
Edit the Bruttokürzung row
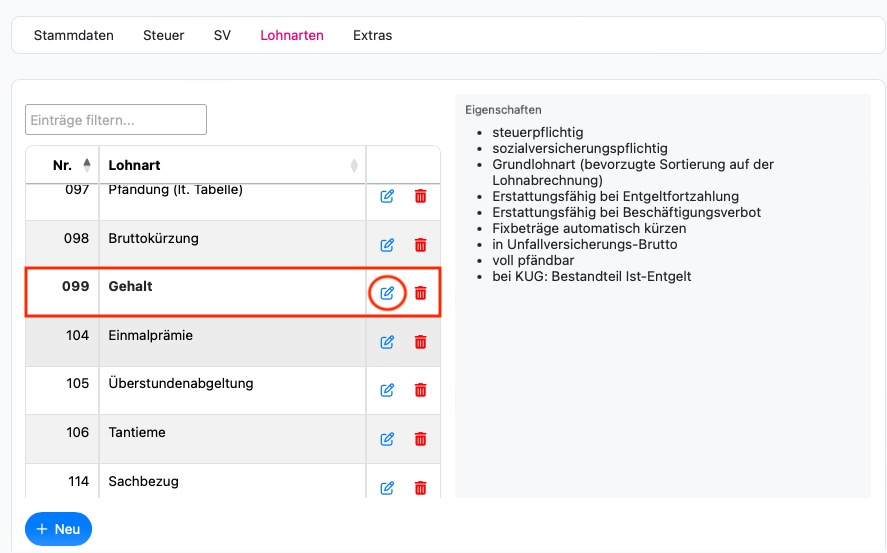click(387, 245)
